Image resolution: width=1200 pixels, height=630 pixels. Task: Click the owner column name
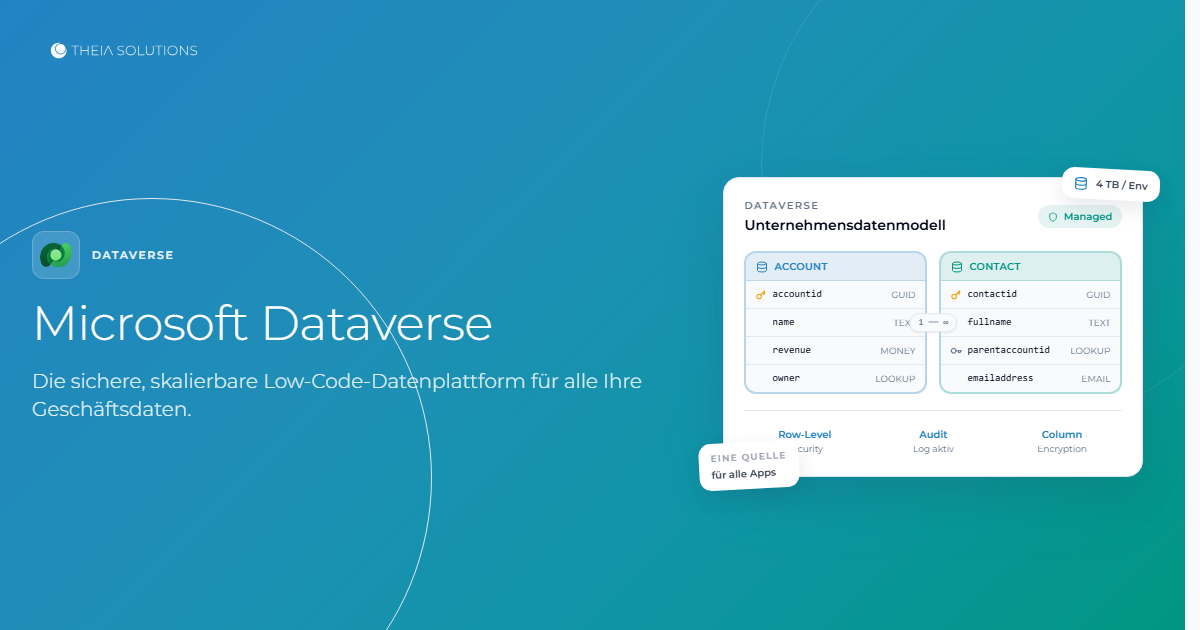coord(786,378)
